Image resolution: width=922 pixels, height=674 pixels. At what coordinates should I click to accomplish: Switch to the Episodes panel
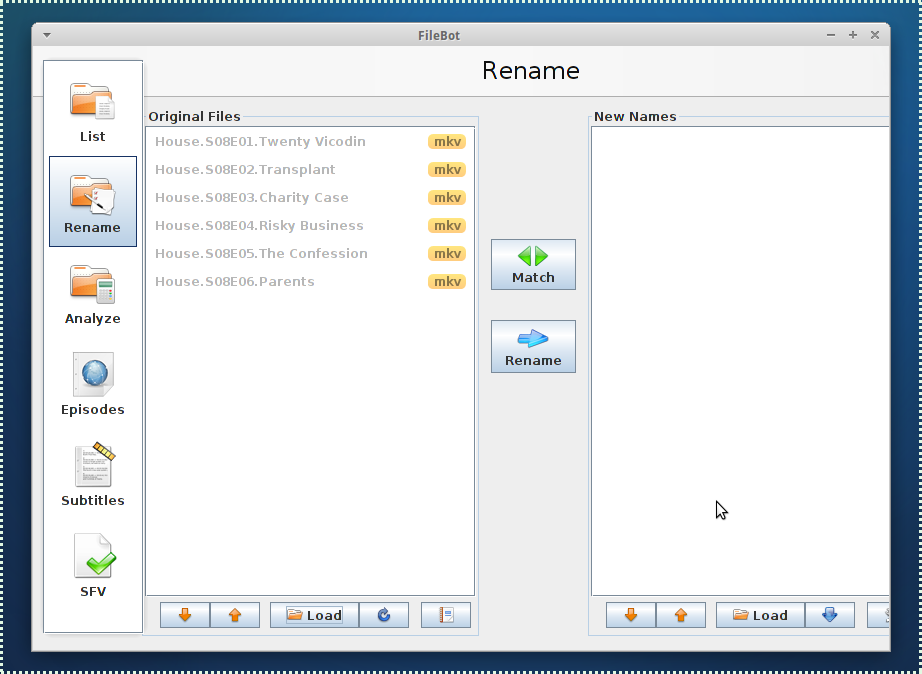point(92,384)
